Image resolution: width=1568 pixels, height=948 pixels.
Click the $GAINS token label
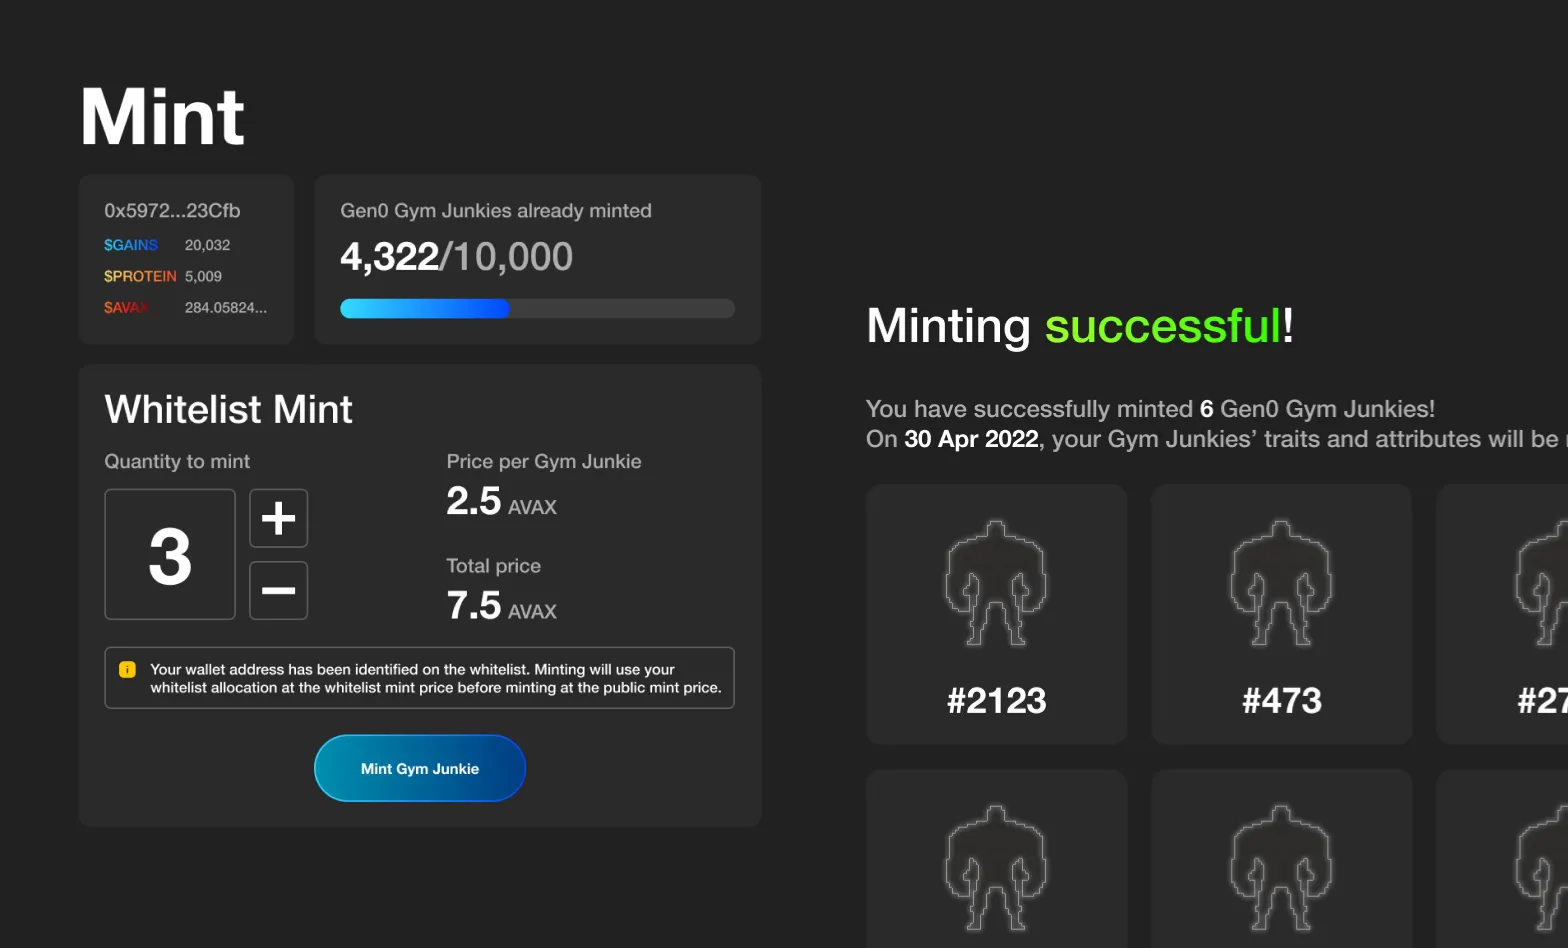coord(131,245)
